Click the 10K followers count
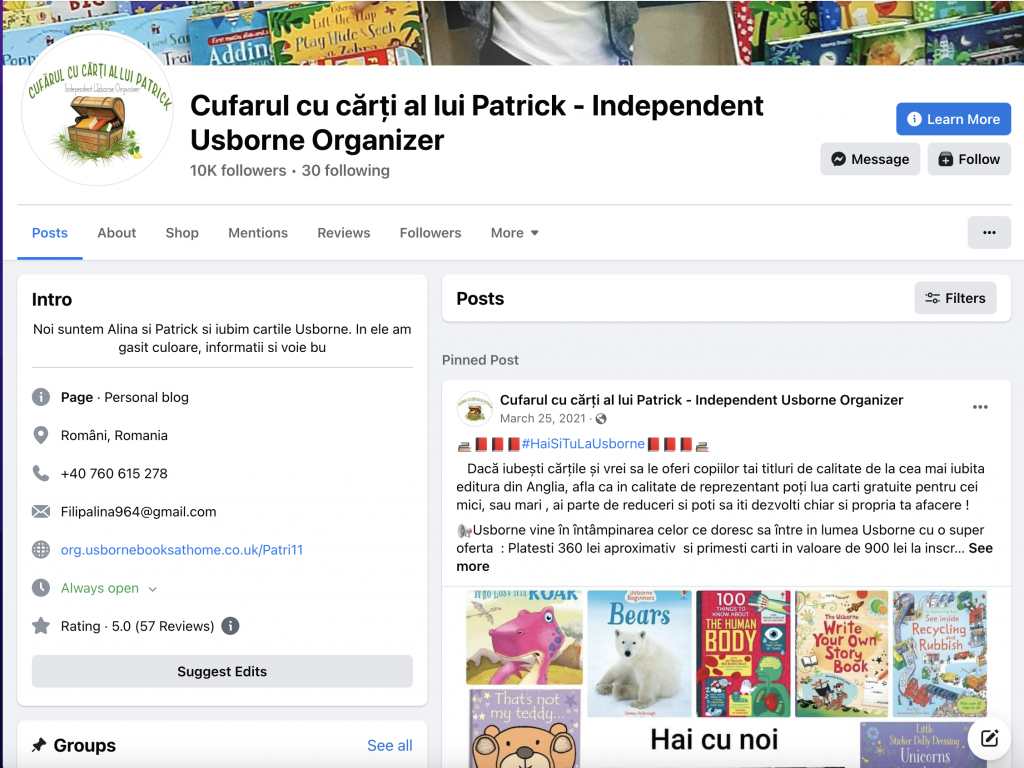The width and height of the screenshot is (1024, 768). [x=238, y=170]
